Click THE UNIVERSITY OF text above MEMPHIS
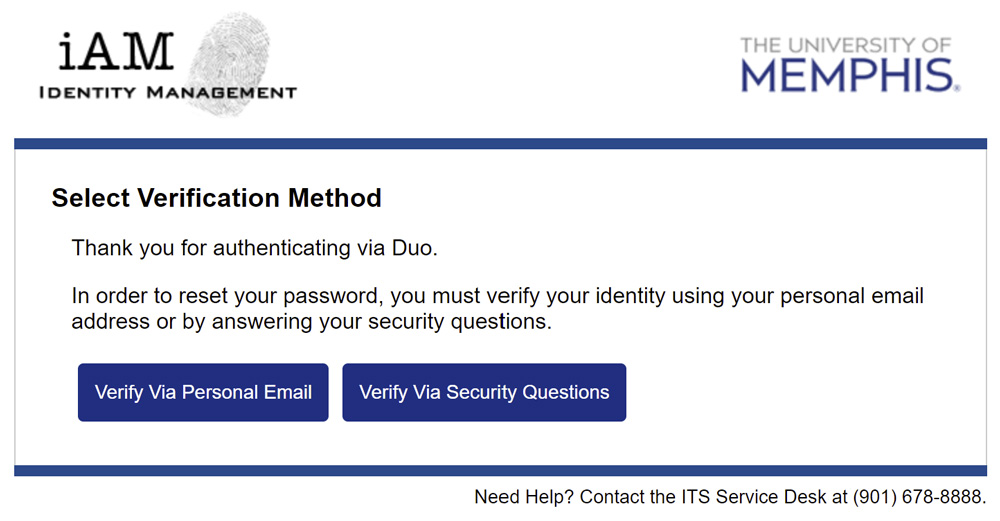This screenshot has width=1000, height=521. pyautogui.click(x=845, y=45)
